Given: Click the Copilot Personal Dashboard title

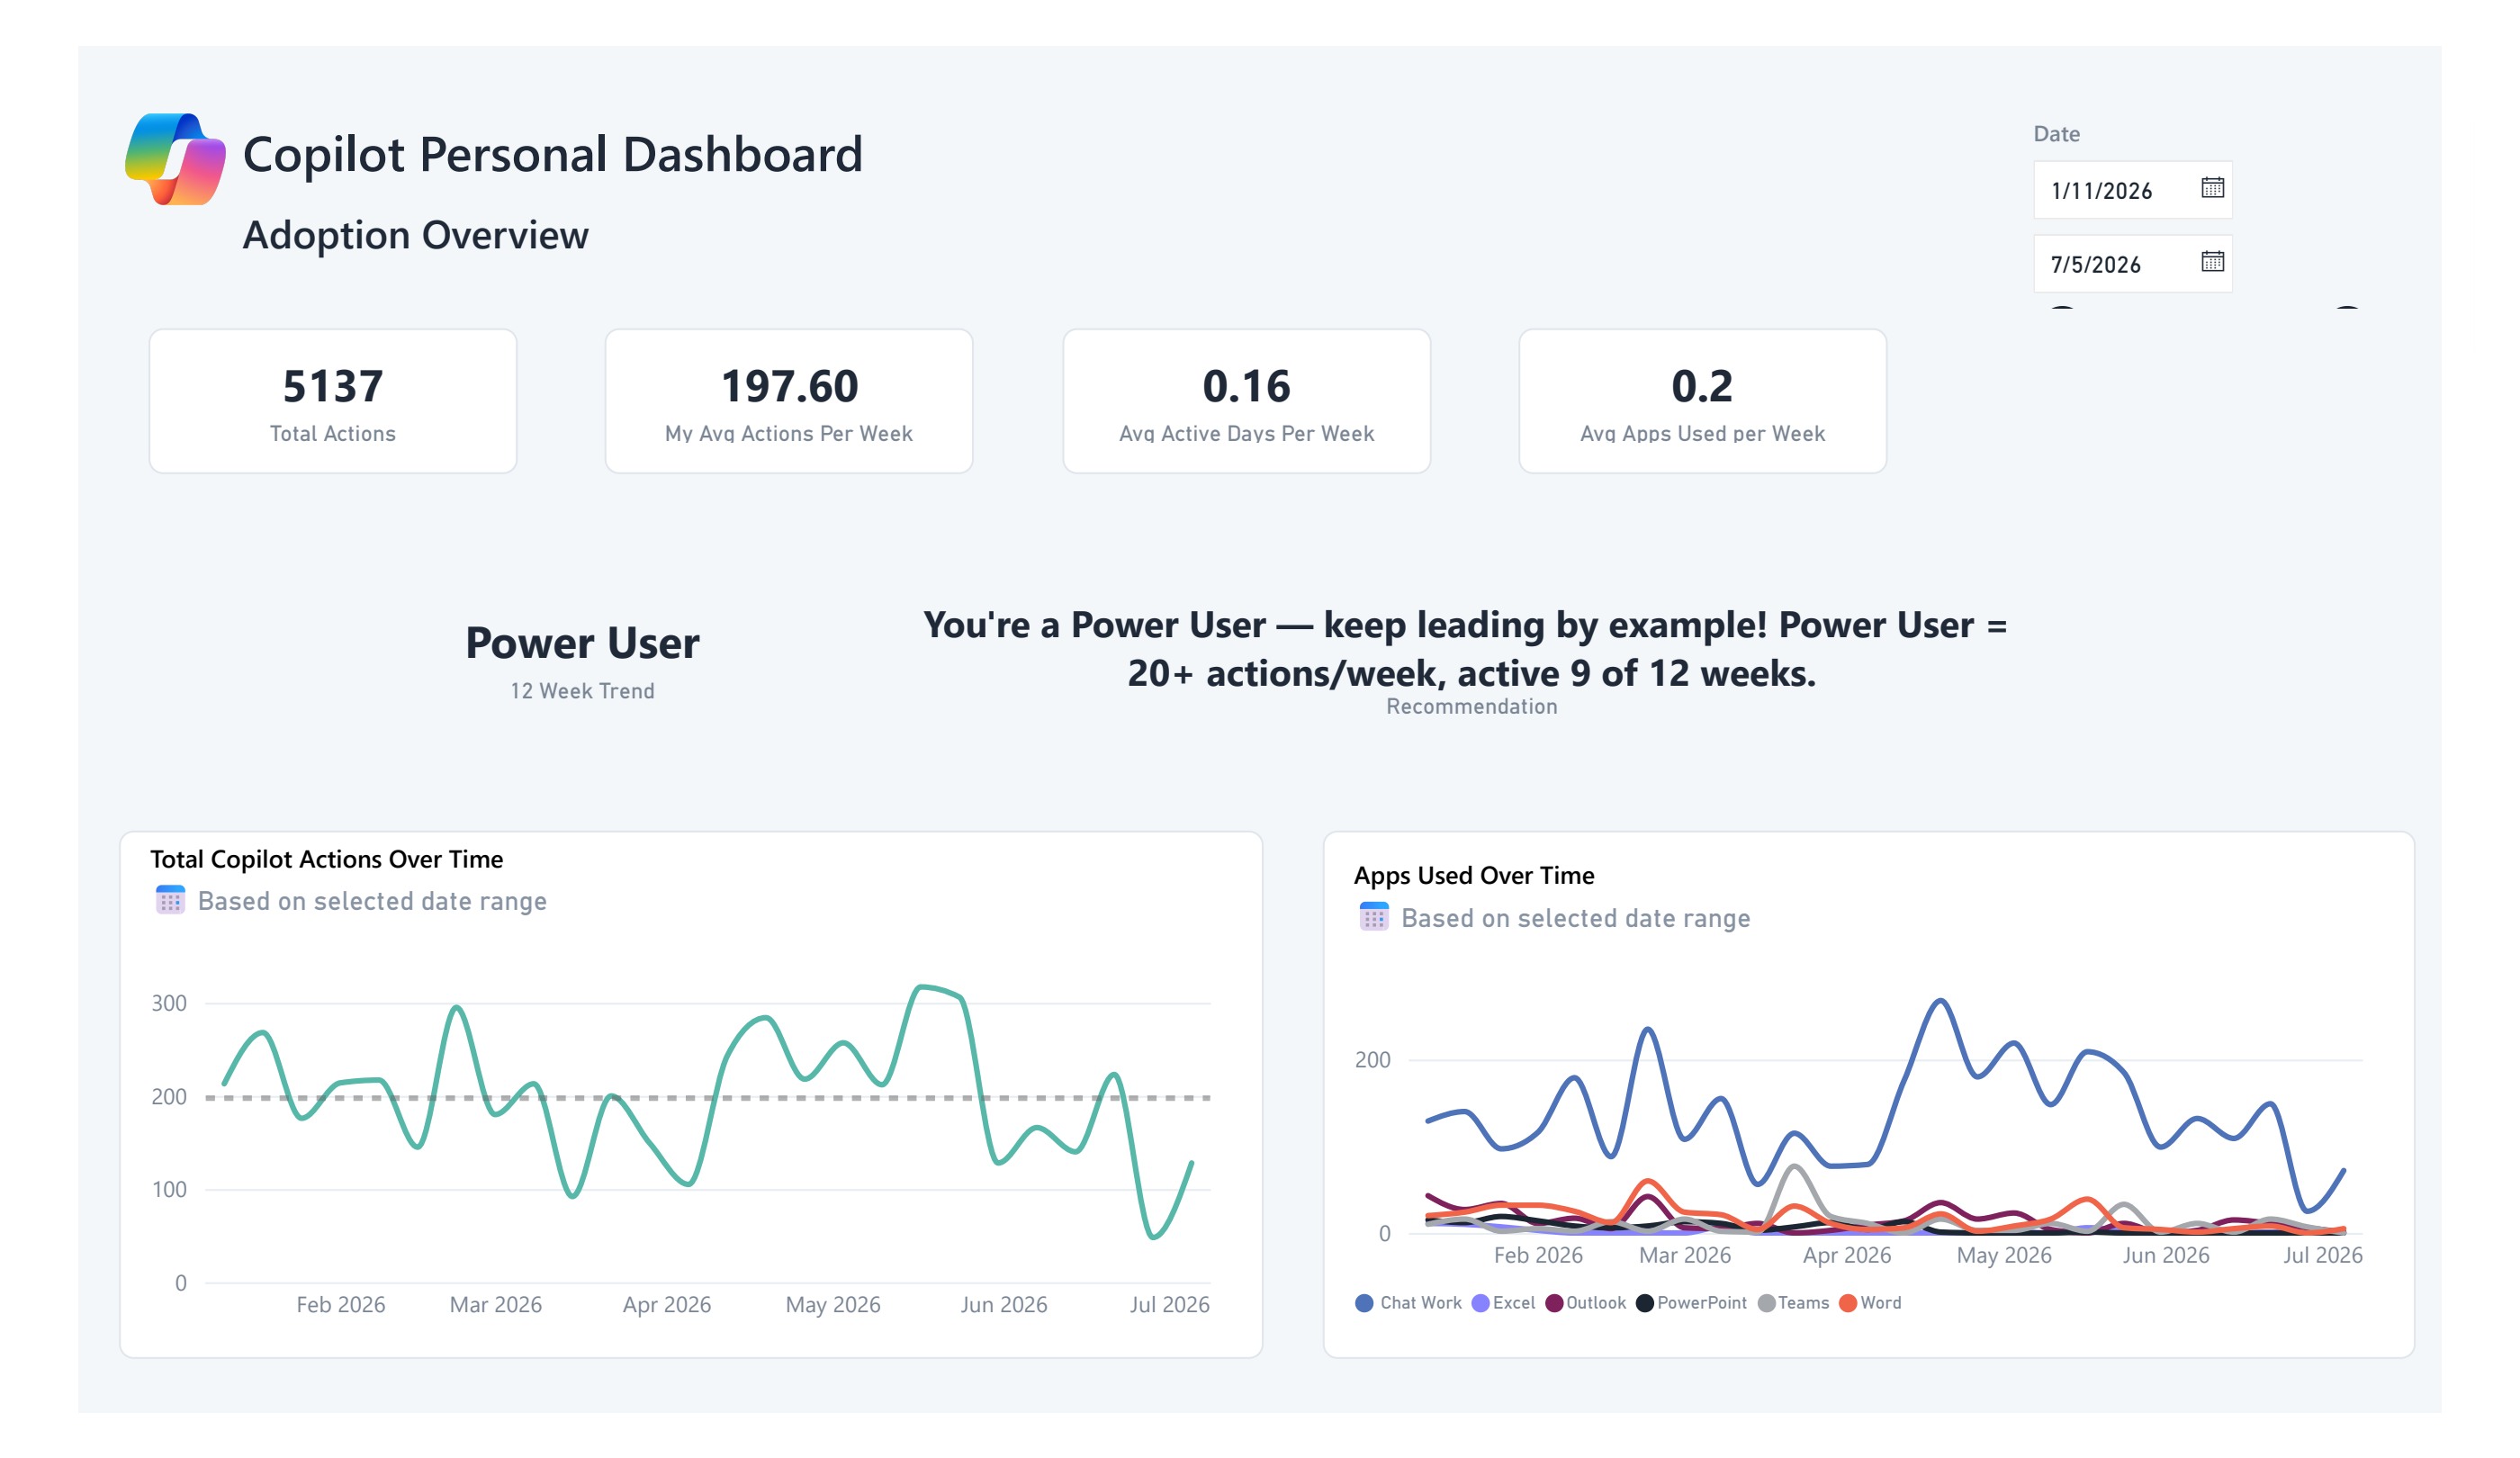Looking at the screenshot, I should 552,154.
